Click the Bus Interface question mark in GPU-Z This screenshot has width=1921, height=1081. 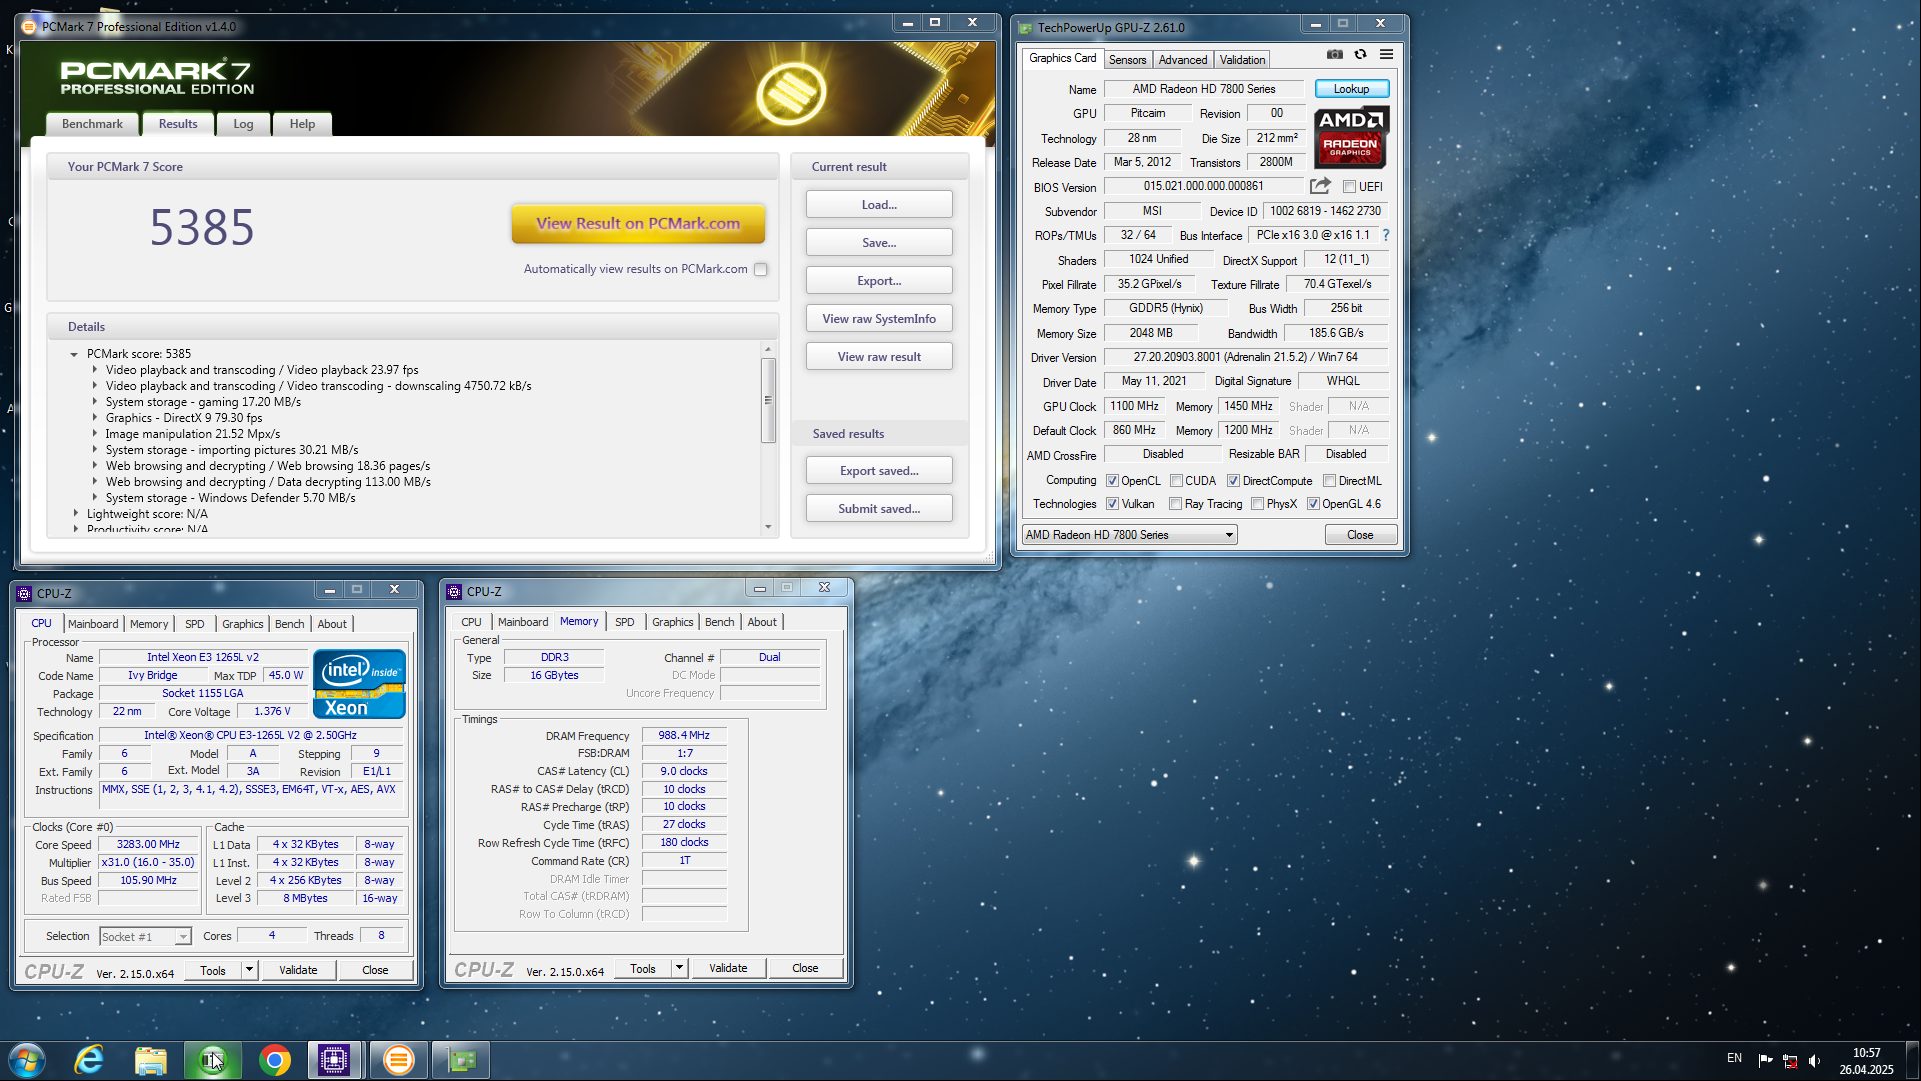tap(1386, 235)
